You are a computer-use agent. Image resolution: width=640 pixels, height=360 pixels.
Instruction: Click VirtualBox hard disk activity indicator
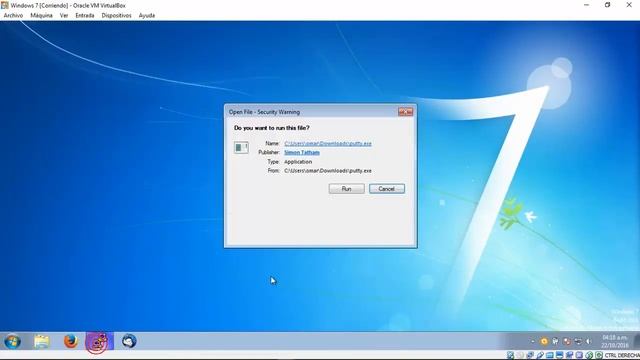510,355
